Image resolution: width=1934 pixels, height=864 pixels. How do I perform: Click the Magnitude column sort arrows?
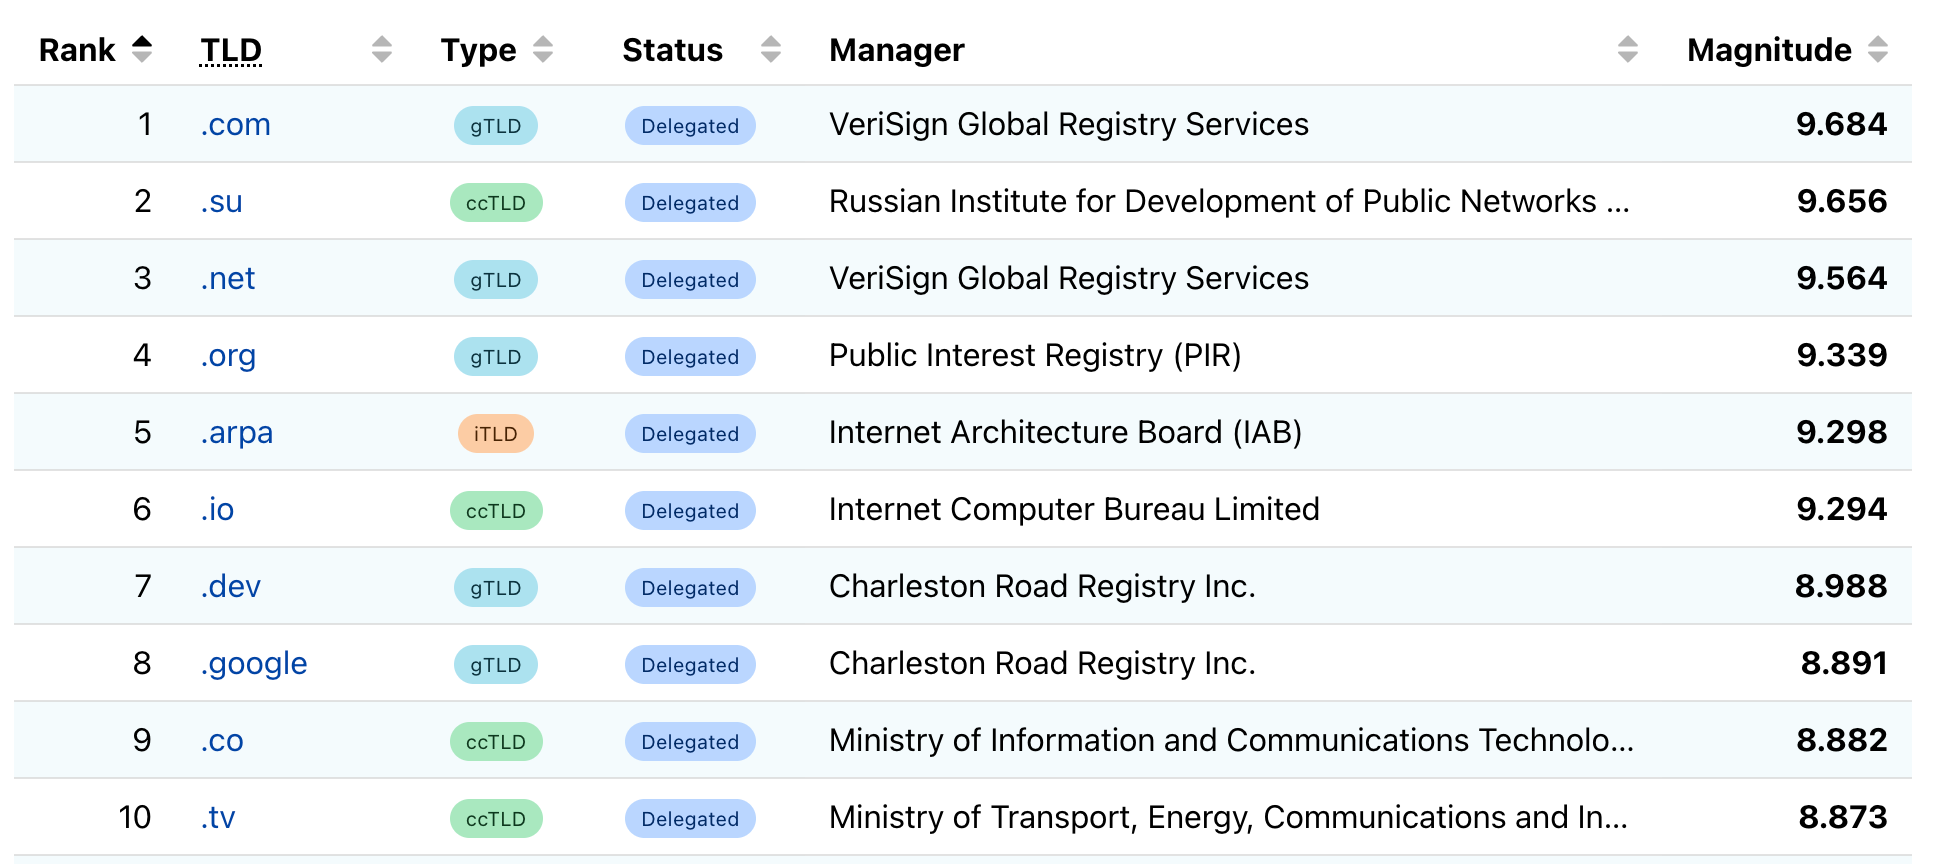[1878, 49]
